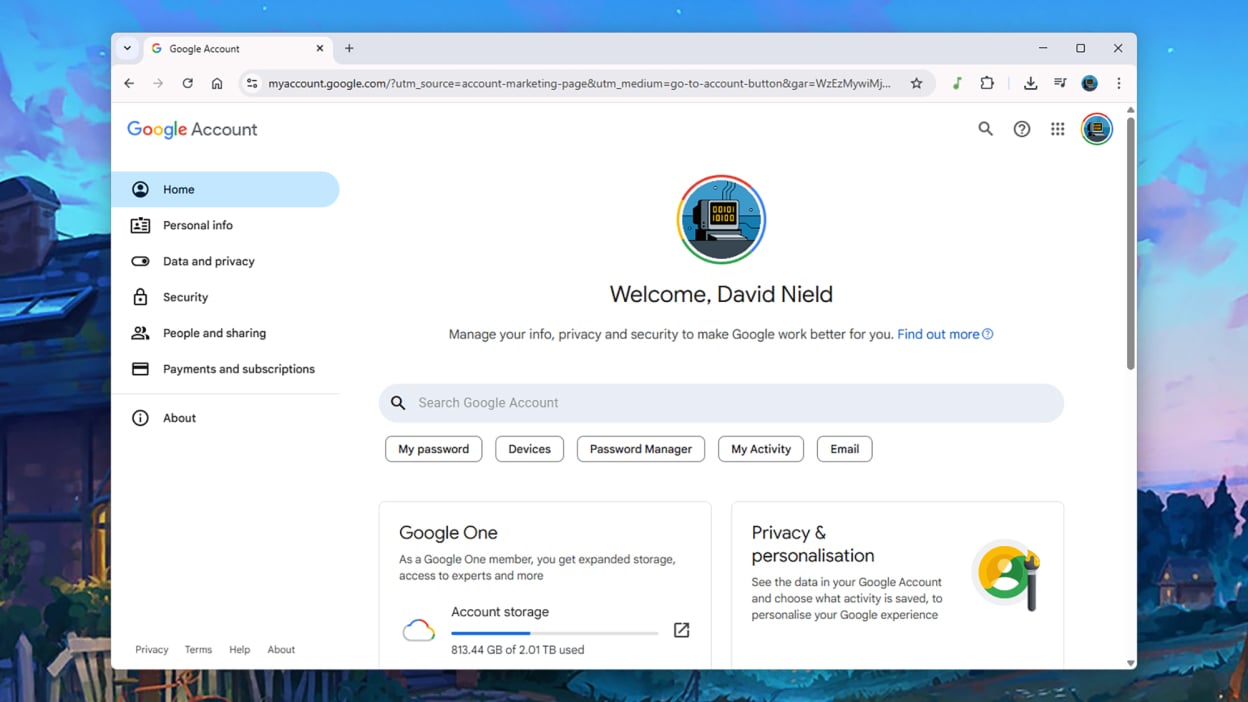
Task: Click the browser home icon
Action: click(x=217, y=84)
